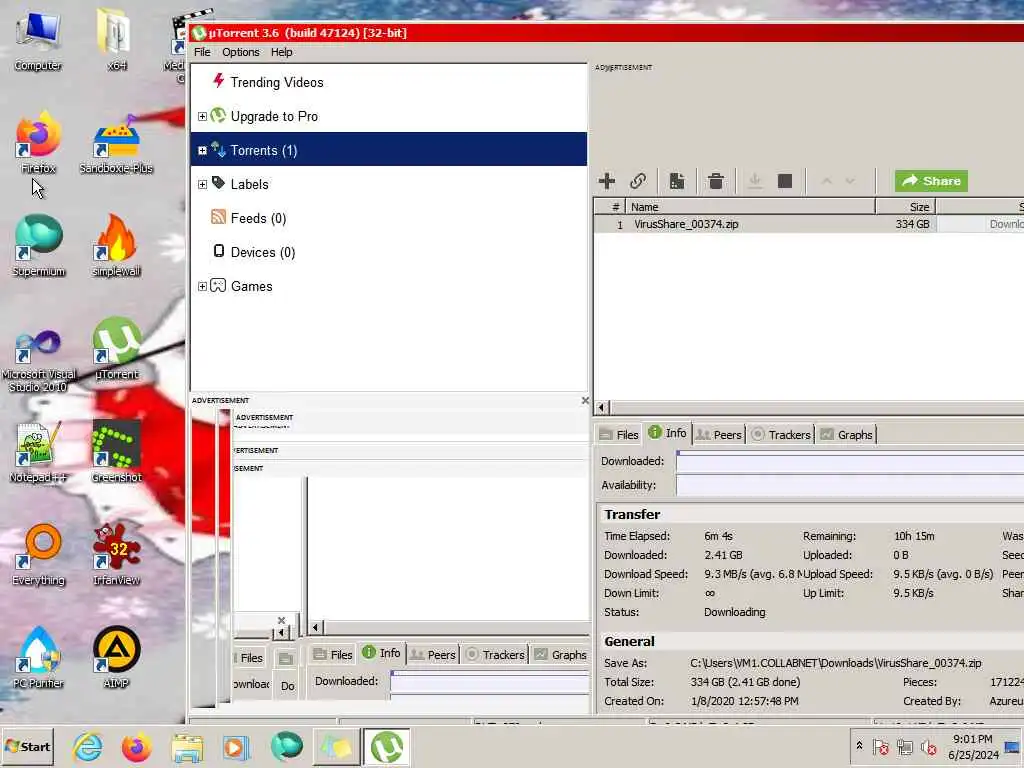Screen dimensions: 1024x768
Task: Click the Start Torrent download arrow icon
Action: (755, 181)
